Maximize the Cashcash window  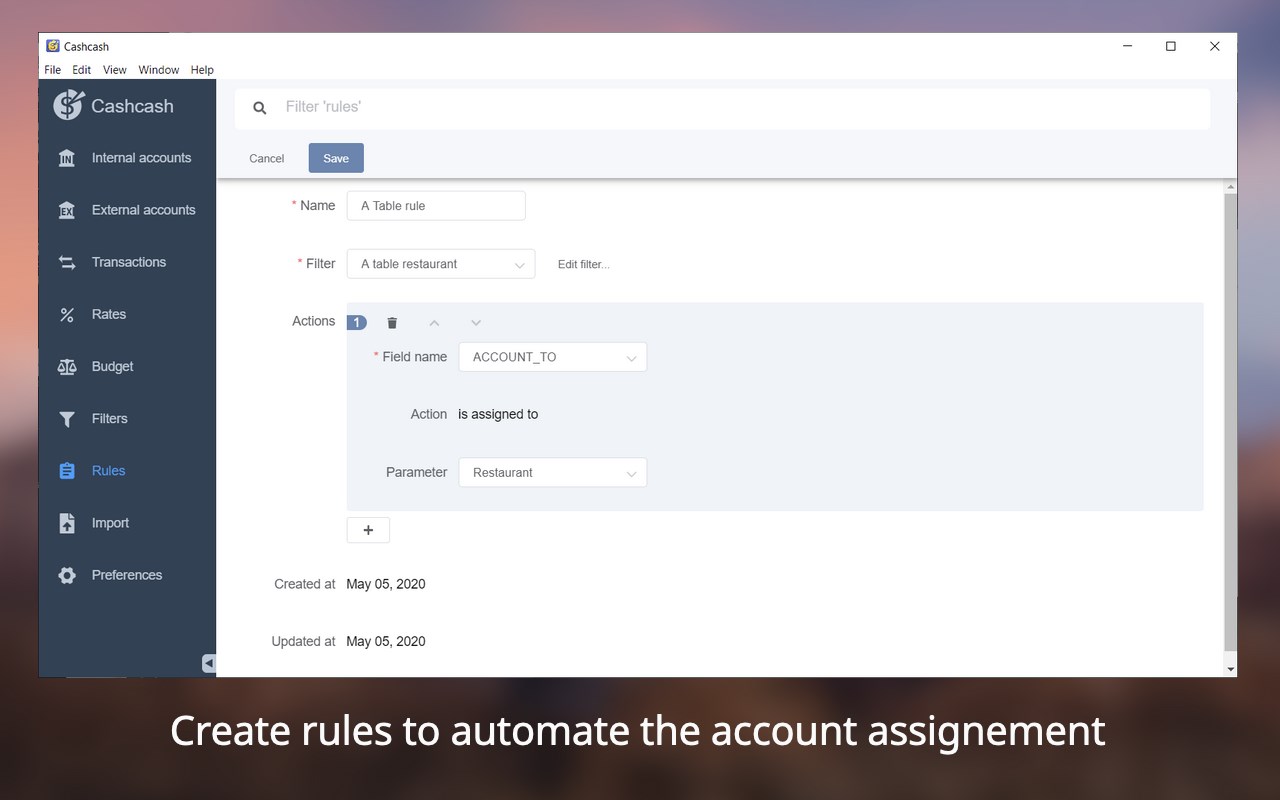click(x=1171, y=46)
